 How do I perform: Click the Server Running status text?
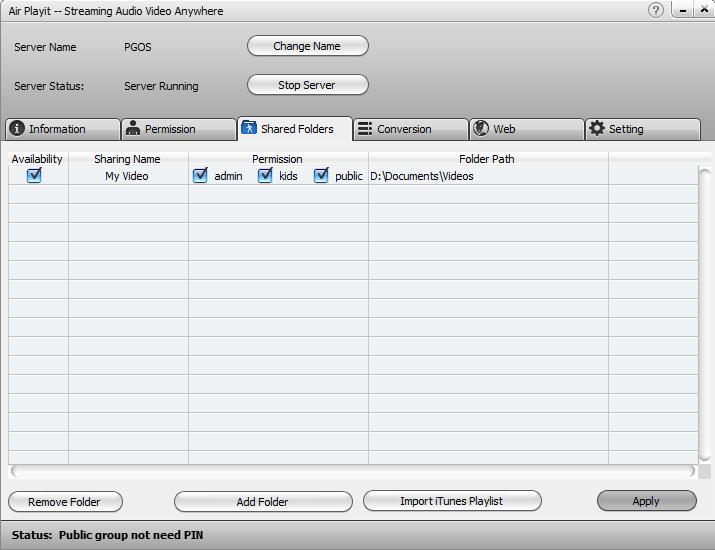coord(161,86)
